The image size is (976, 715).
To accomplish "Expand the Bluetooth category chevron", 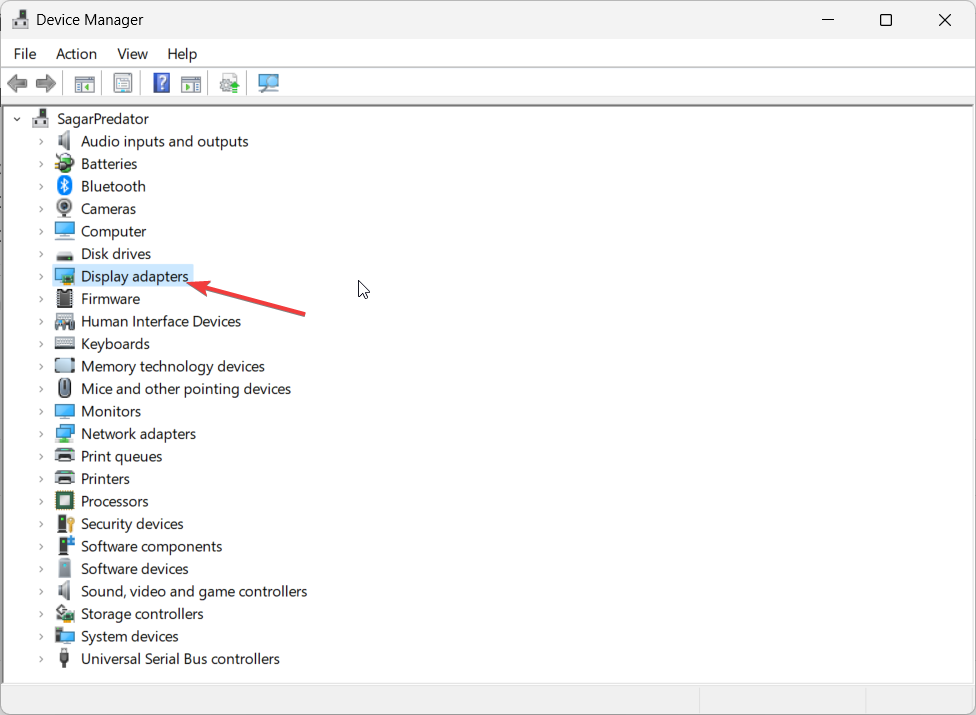I will 41,187.
